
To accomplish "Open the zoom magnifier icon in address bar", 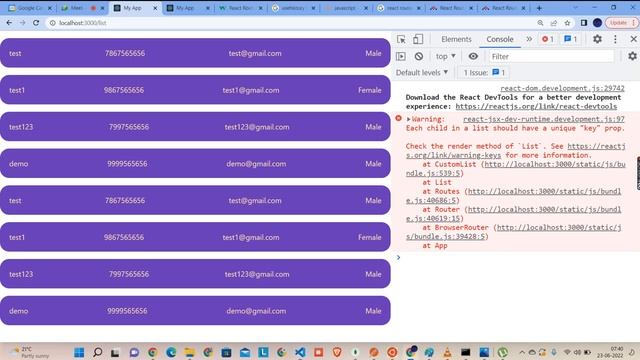I will pos(540,23).
